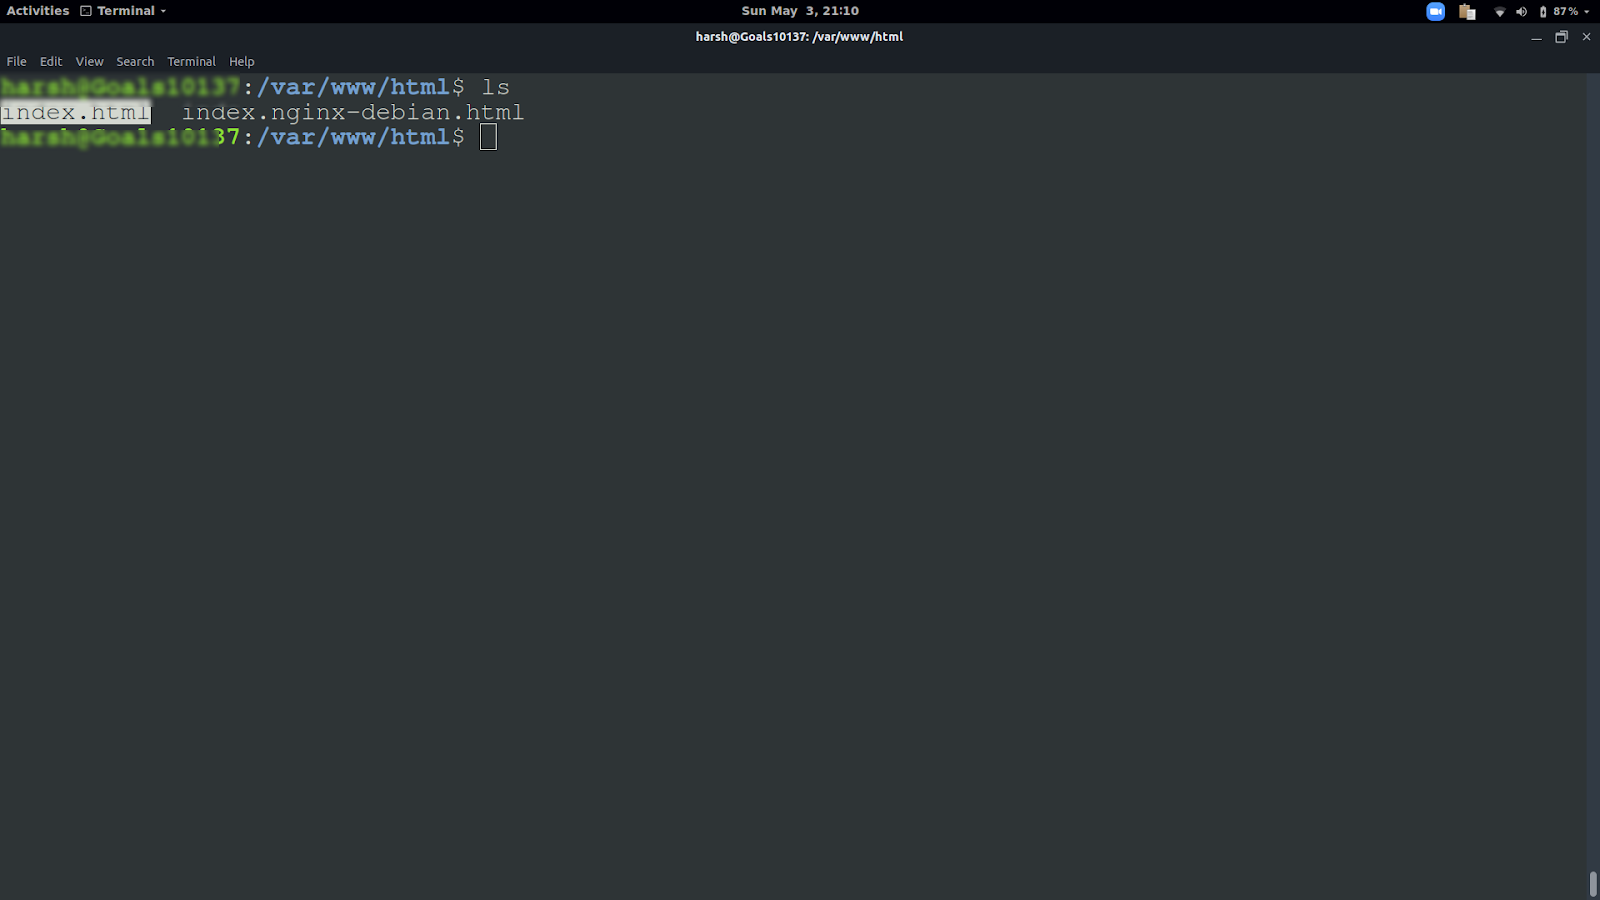Image resolution: width=1600 pixels, height=900 pixels.
Task: Click the index.nginx-debian.html filename in output
Action: tap(352, 112)
